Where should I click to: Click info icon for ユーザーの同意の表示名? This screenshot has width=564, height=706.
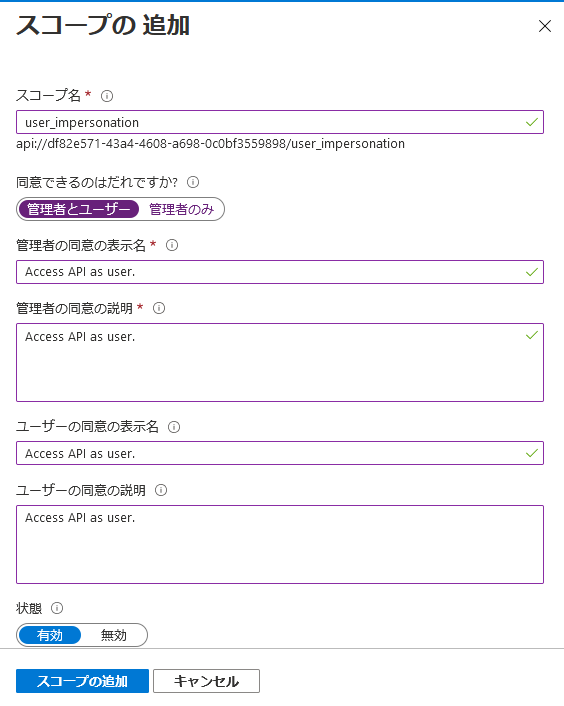(174, 427)
